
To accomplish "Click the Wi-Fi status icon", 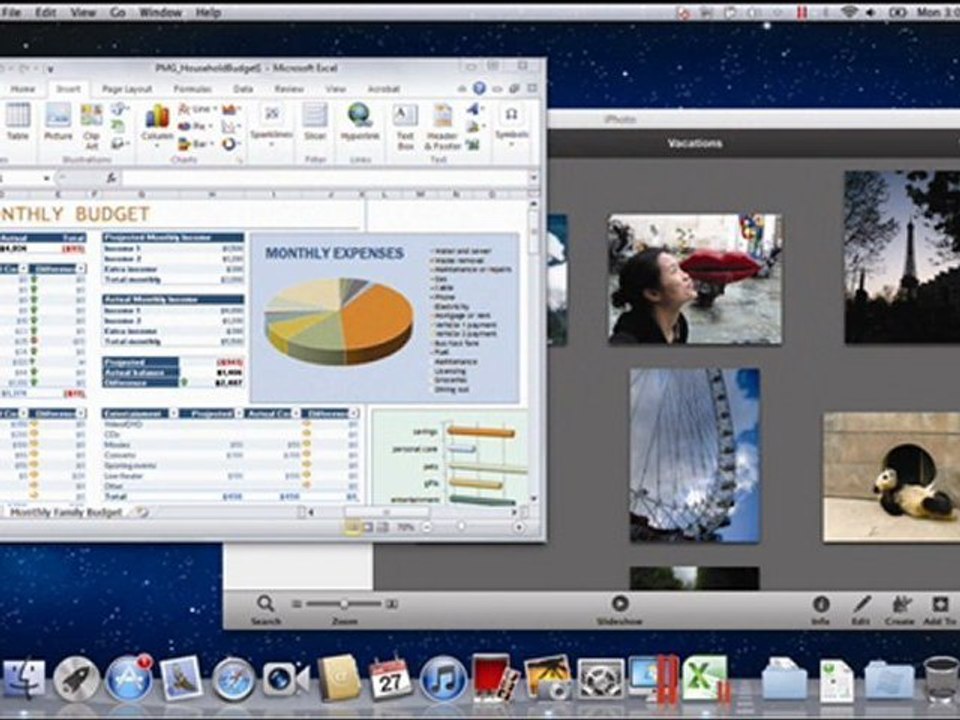I will click(x=849, y=12).
